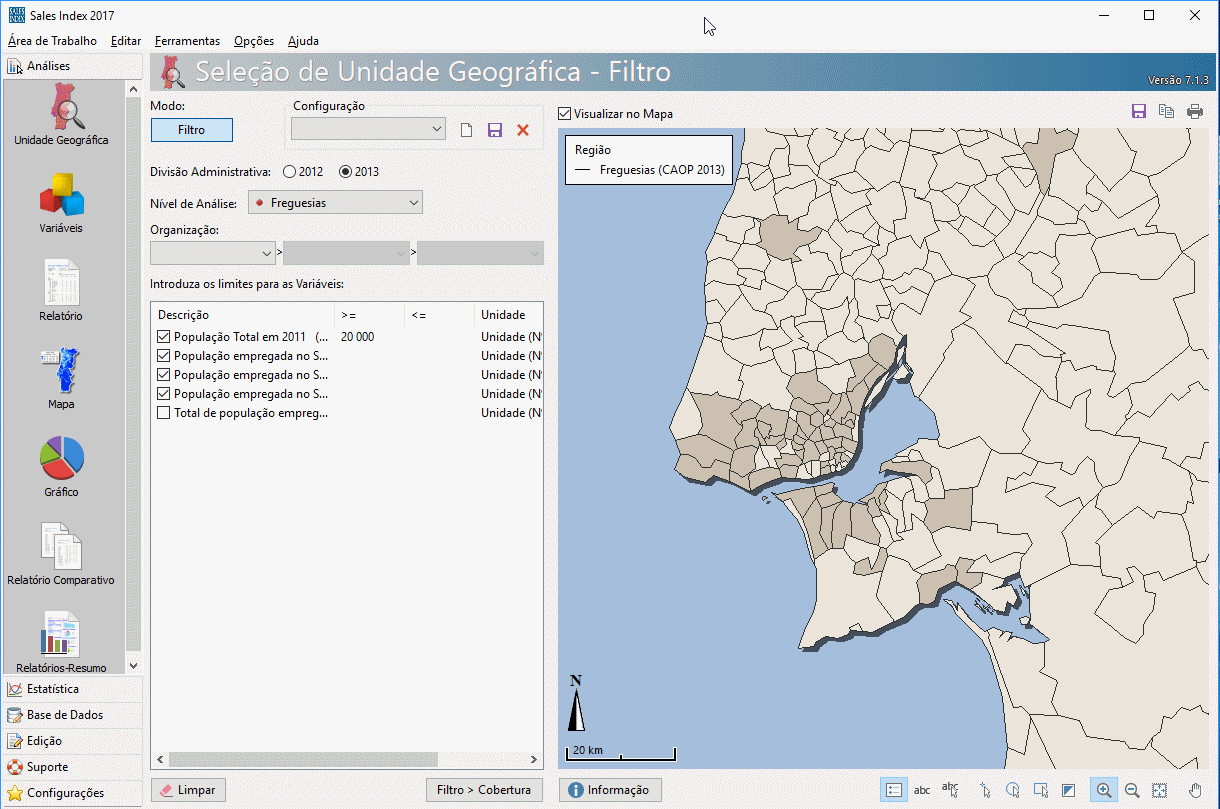Click the variables list horizontal scrollbar
The width and height of the screenshot is (1220, 809).
(301, 759)
